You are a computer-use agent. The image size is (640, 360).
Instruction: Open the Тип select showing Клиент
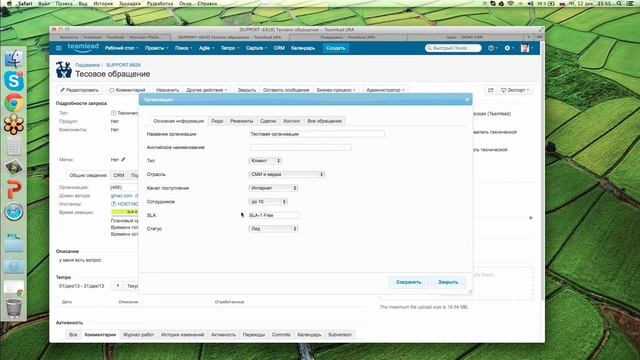(265, 161)
